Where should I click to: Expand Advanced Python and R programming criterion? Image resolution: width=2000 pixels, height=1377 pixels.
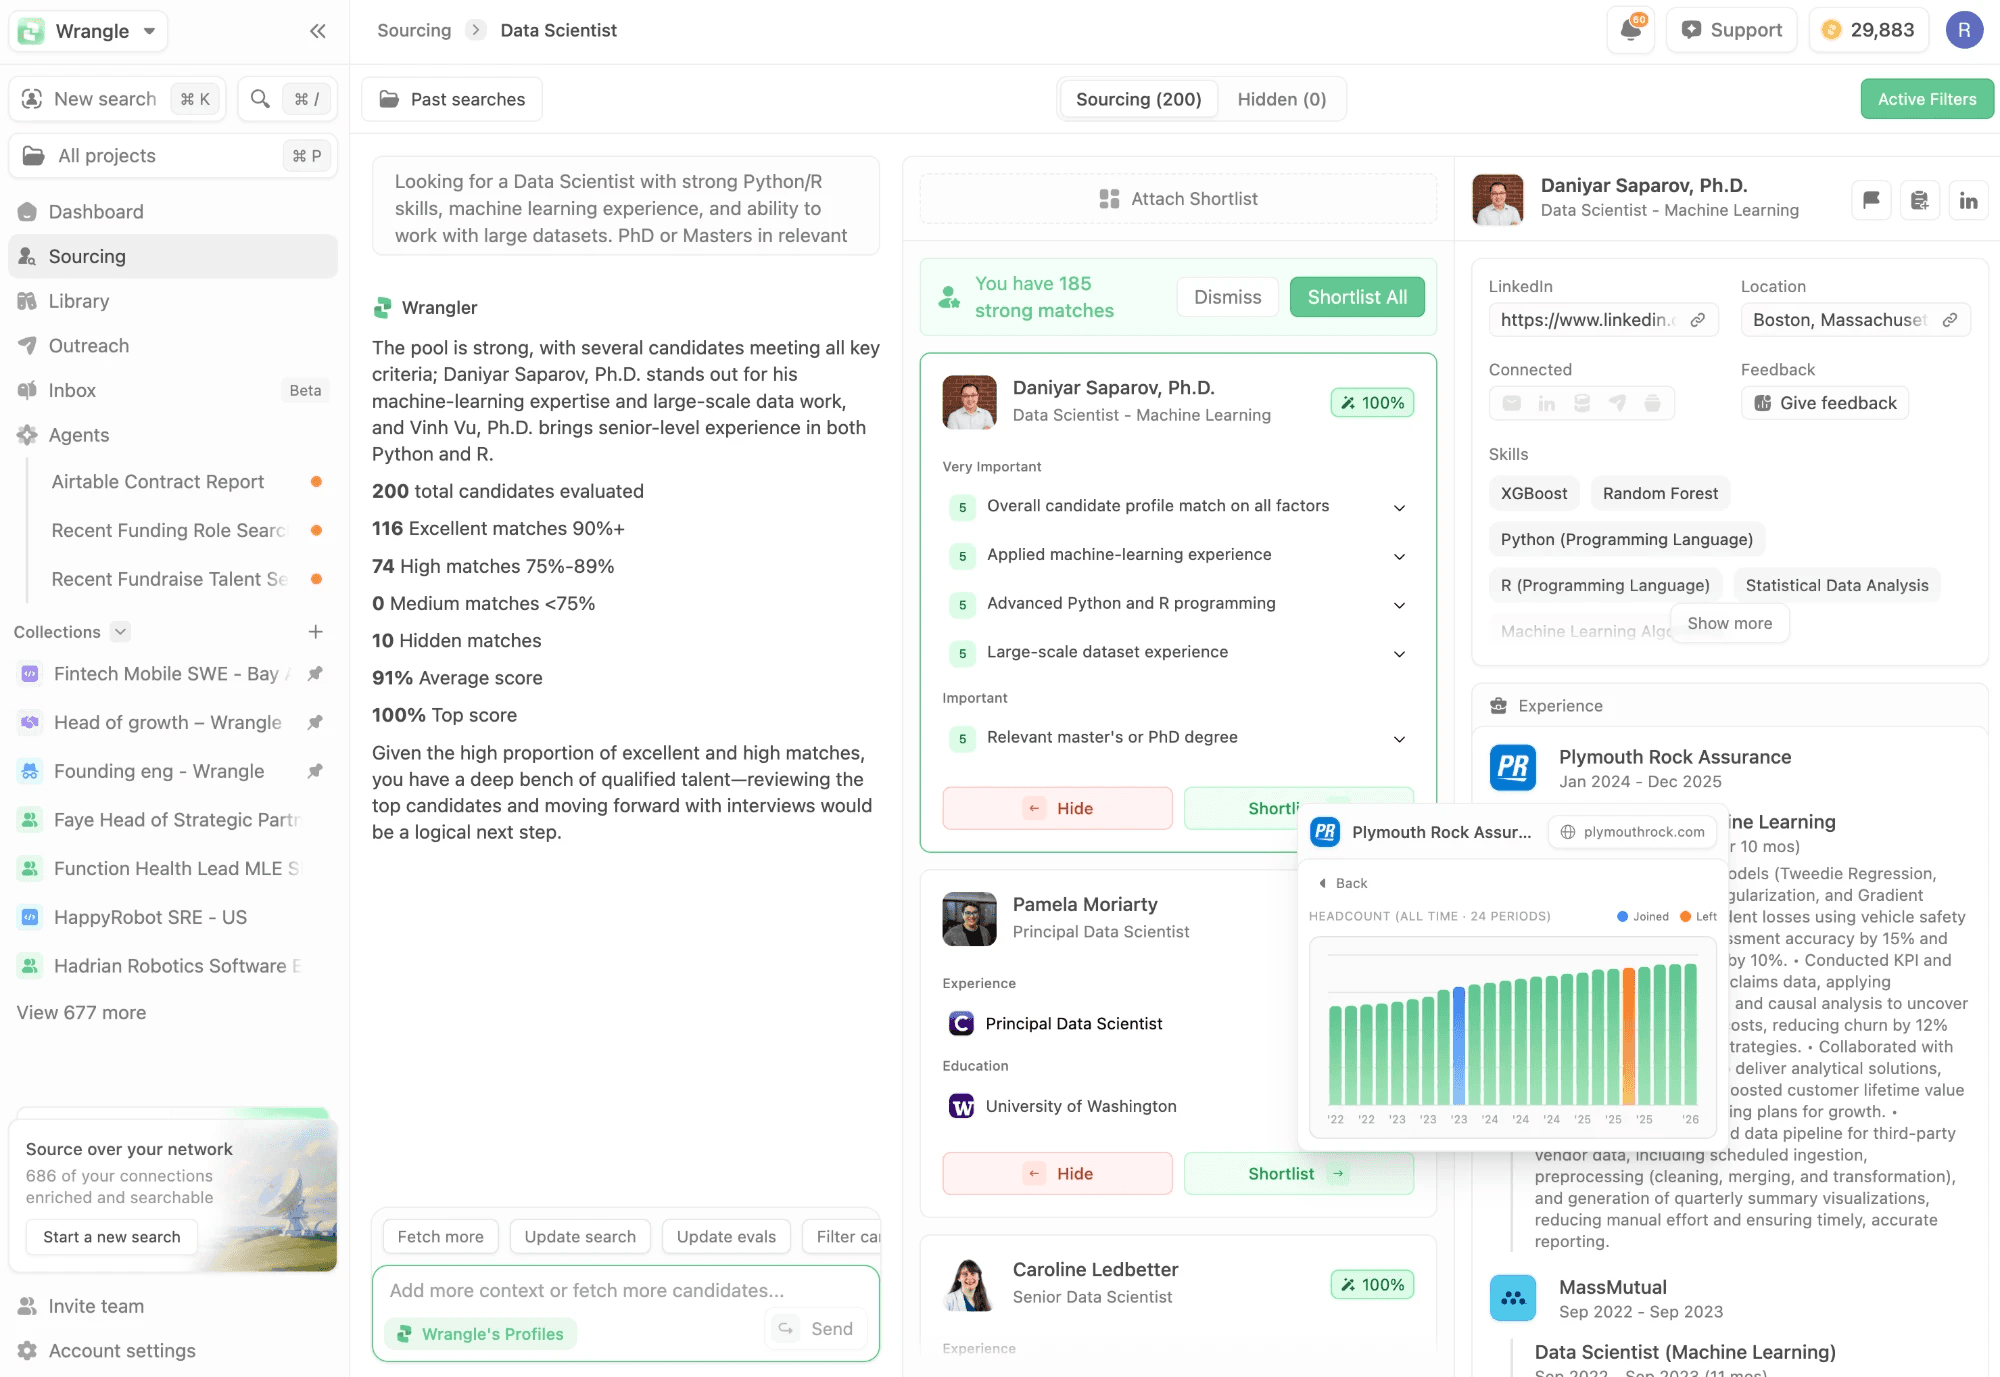[1399, 605]
